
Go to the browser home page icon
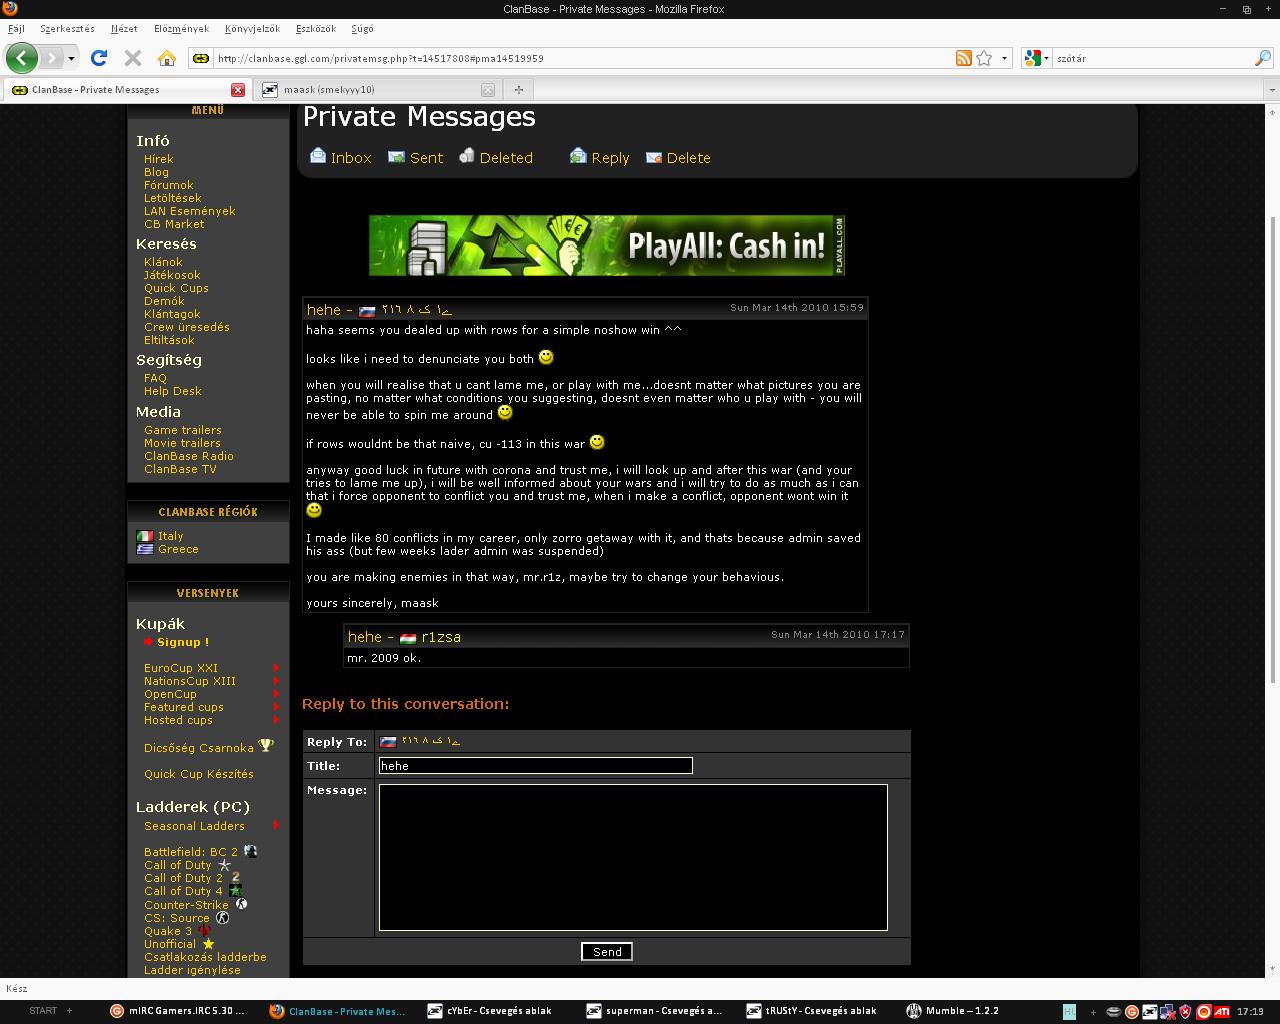167,58
